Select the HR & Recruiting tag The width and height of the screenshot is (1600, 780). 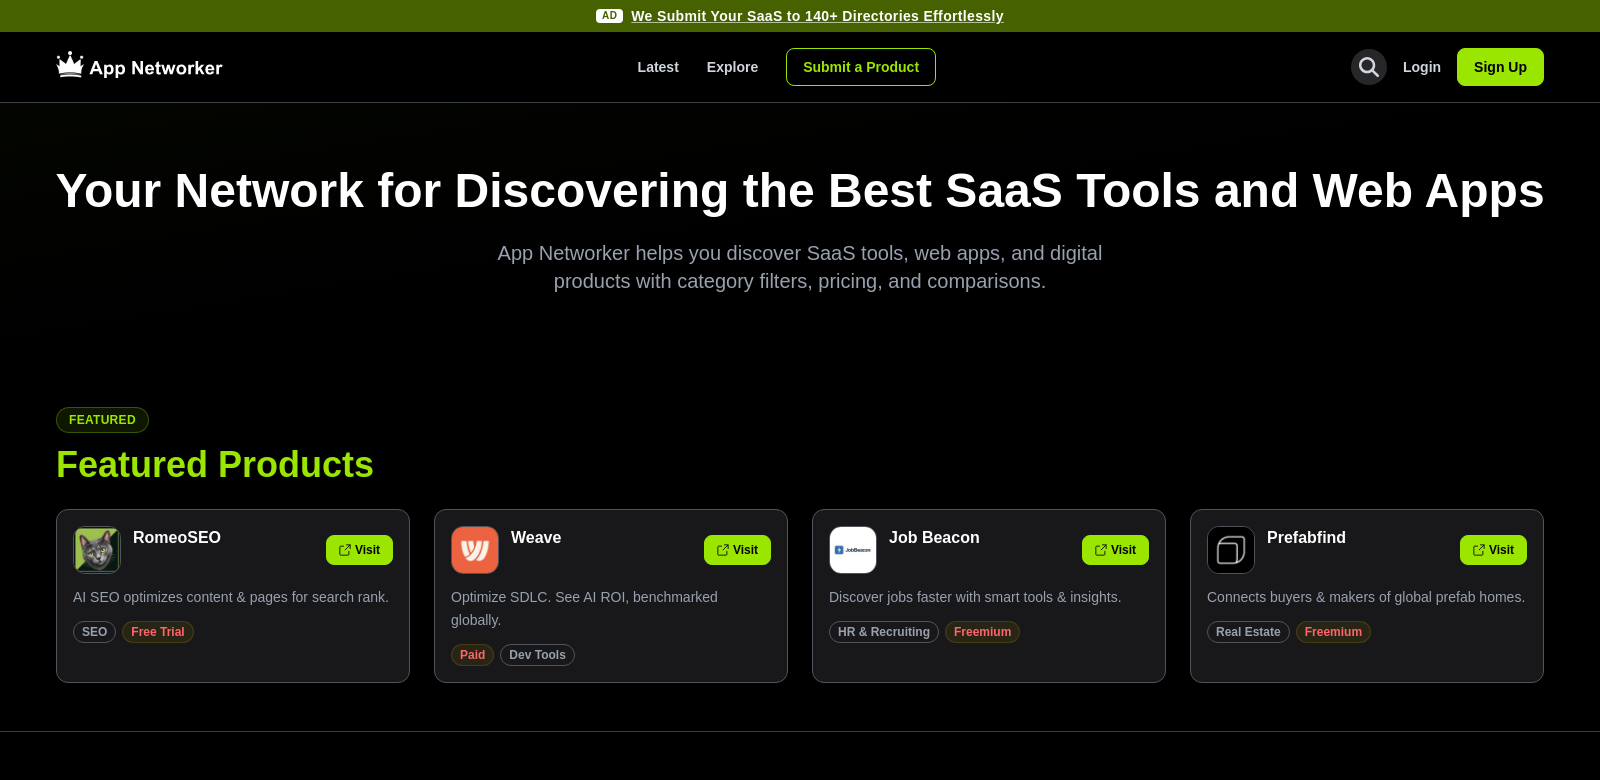[x=884, y=632]
